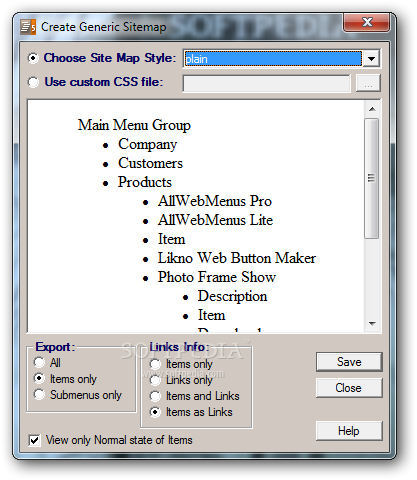Click scrollbar up arrow in preview

coord(372,109)
